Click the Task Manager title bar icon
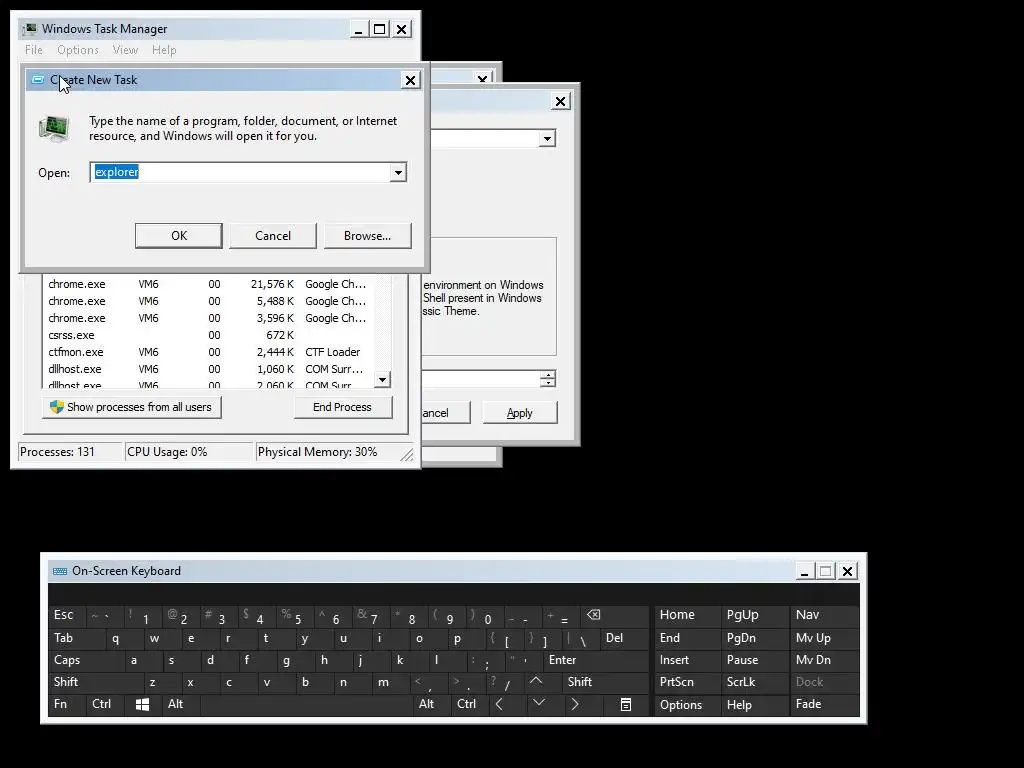Image resolution: width=1024 pixels, height=768 pixels. click(x=30, y=29)
